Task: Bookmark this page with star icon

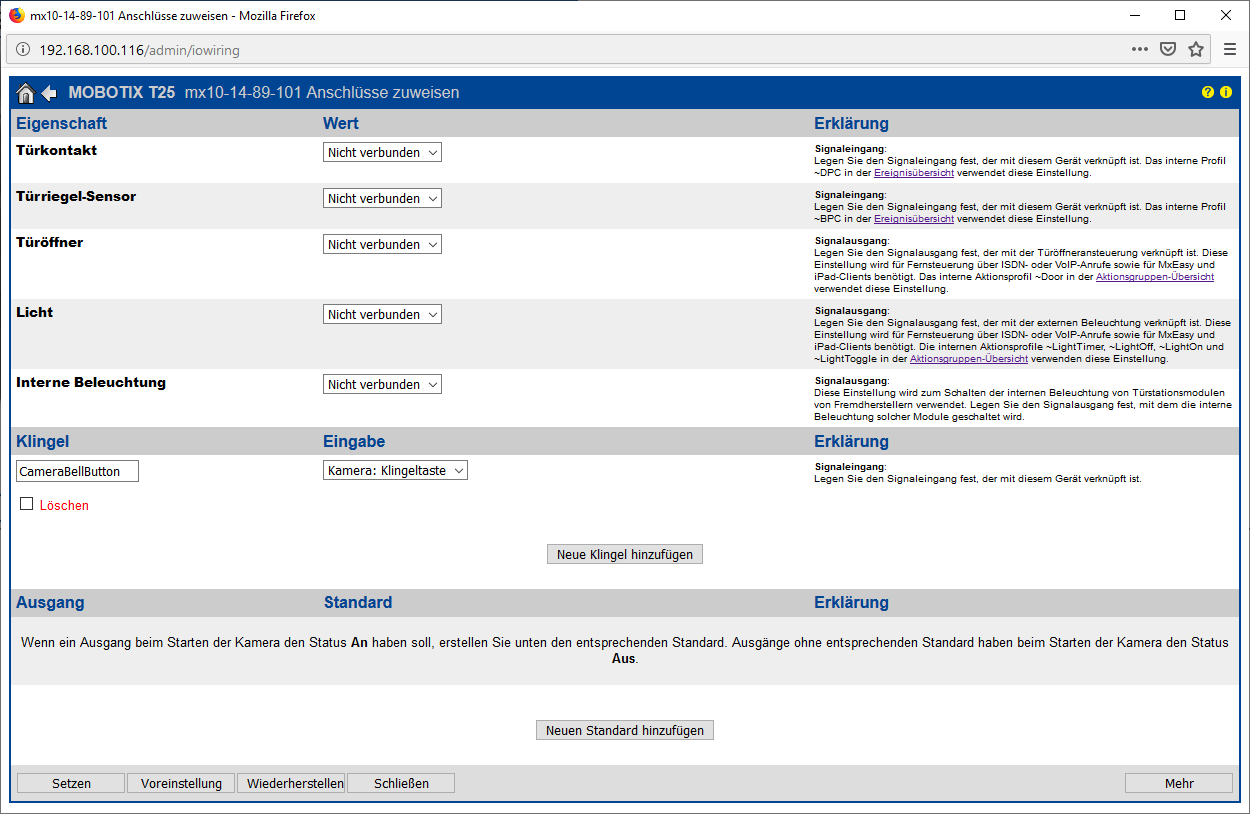Action: pos(1196,49)
